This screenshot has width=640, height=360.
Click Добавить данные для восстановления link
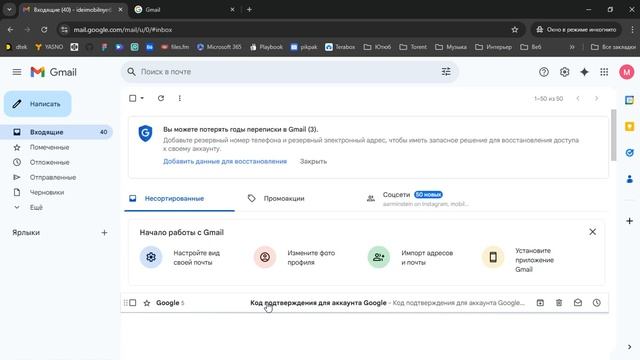click(x=225, y=162)
